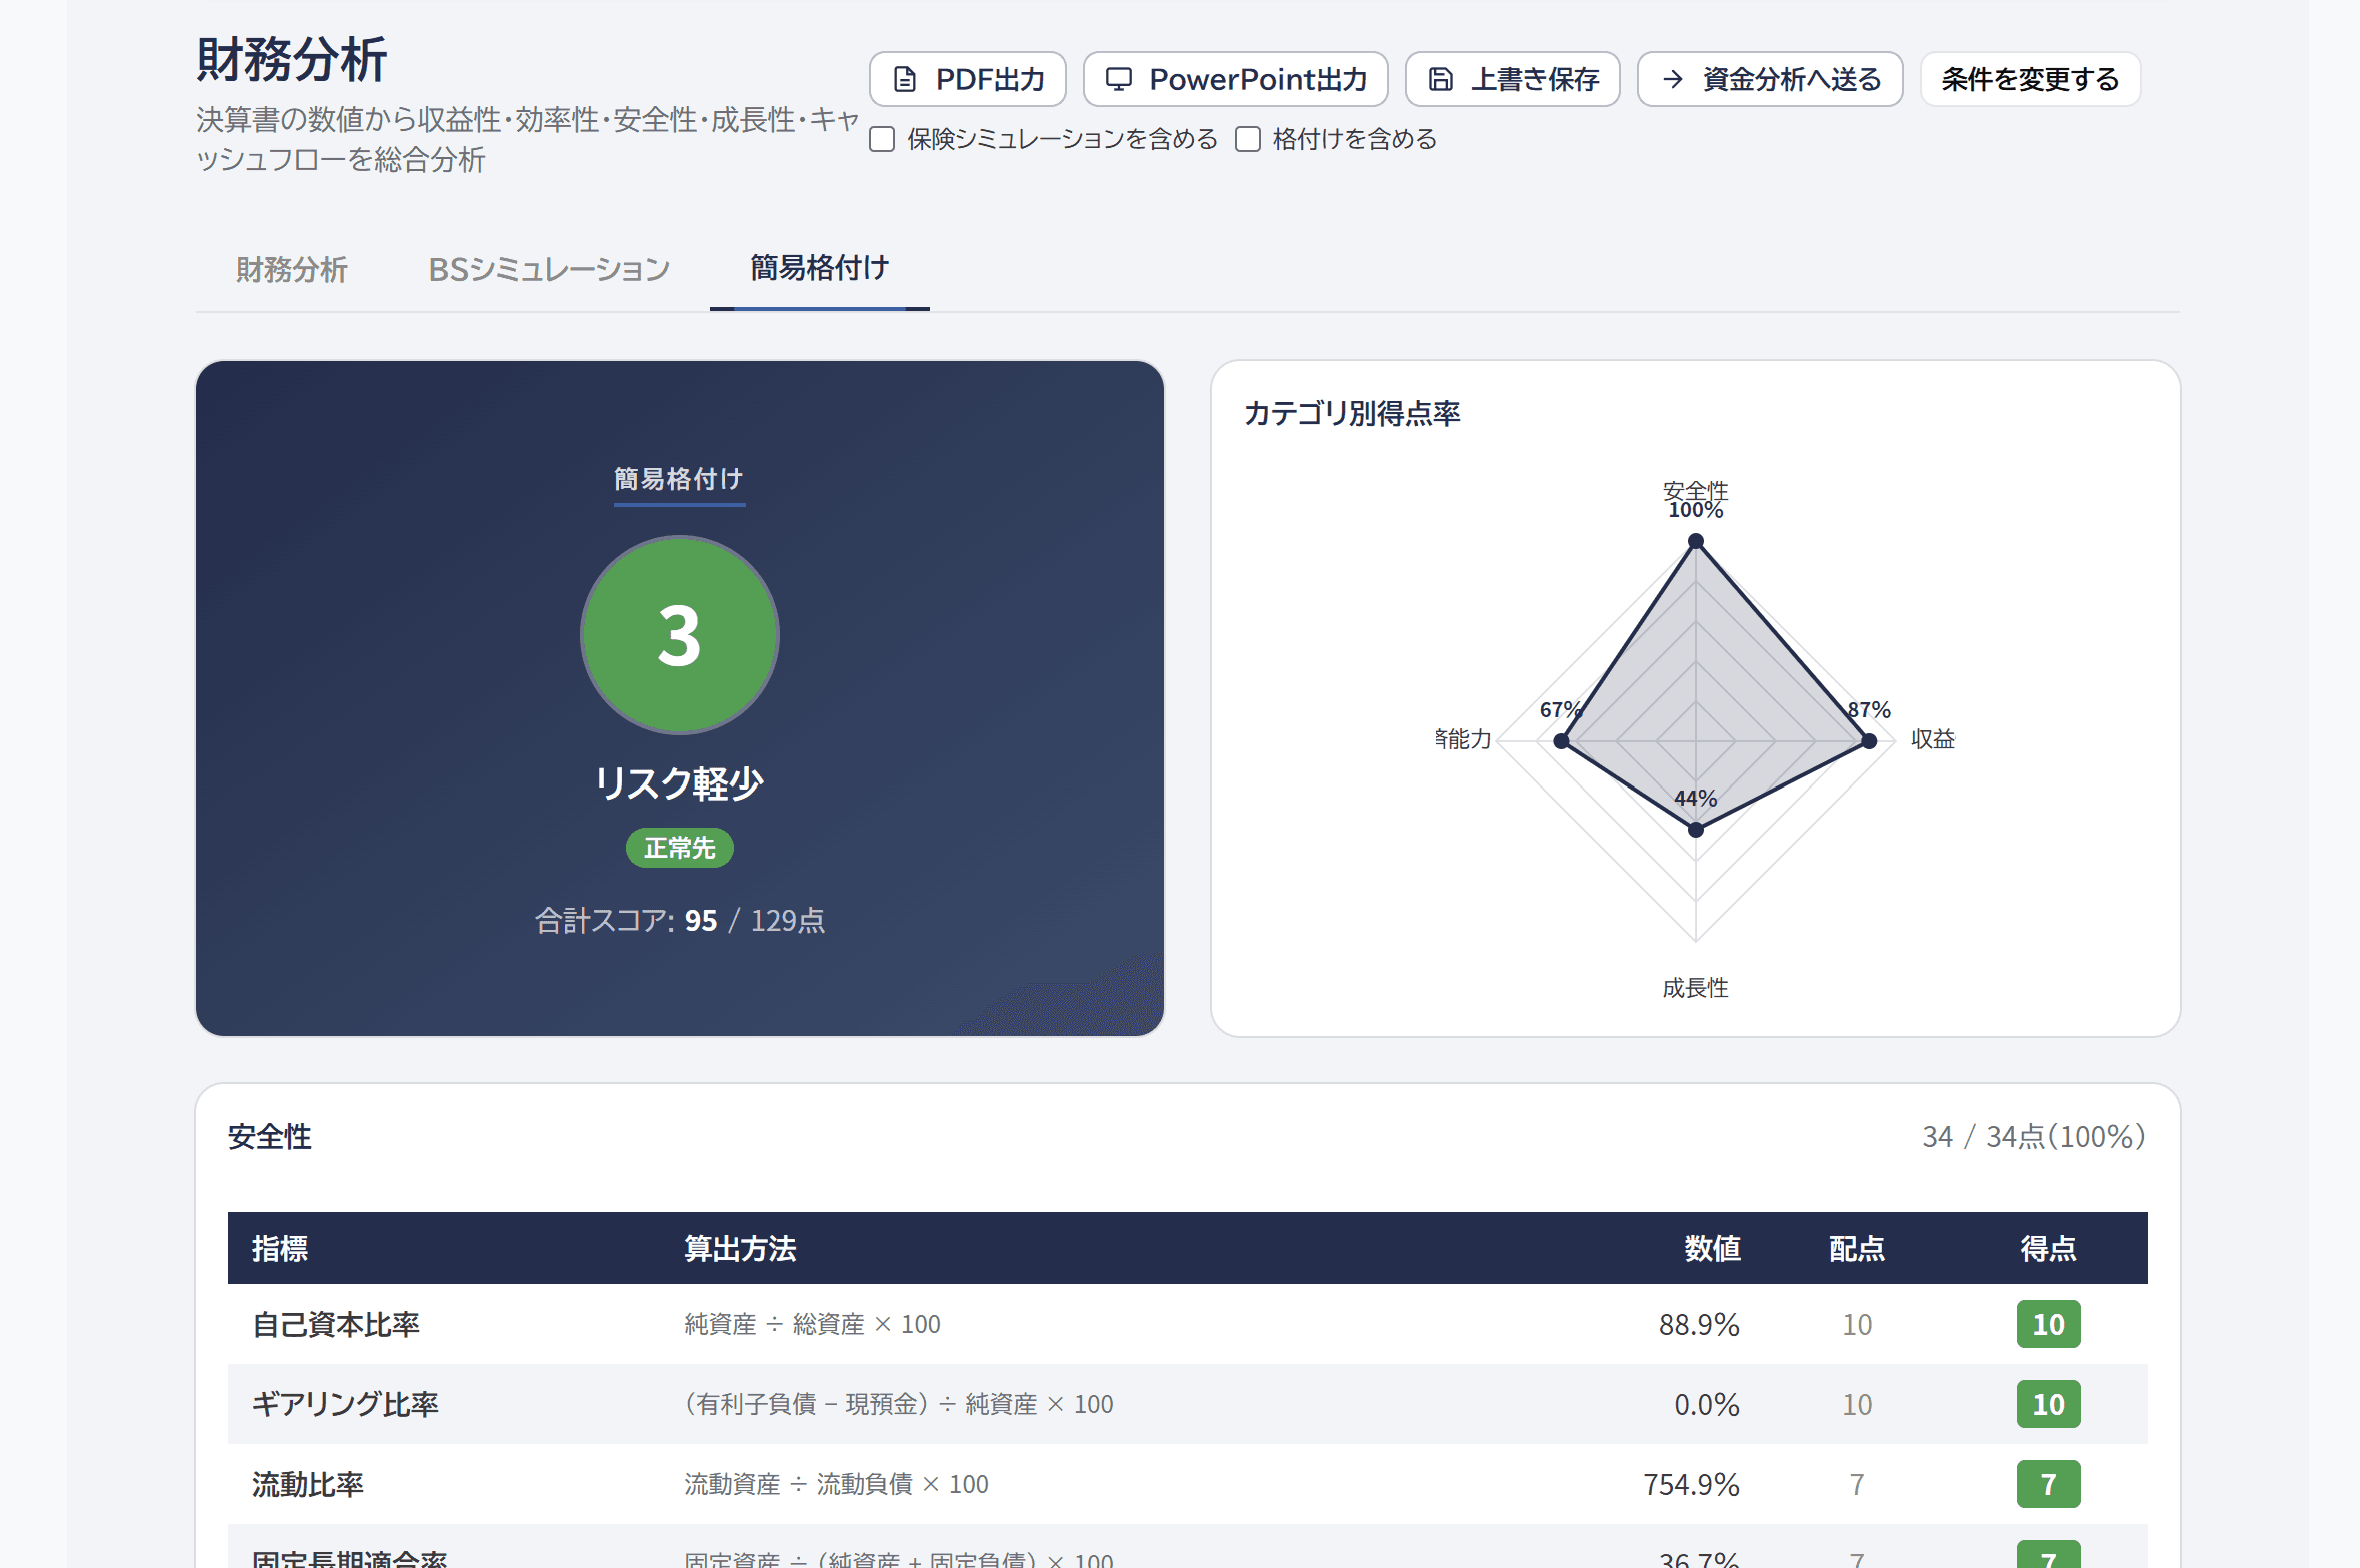Switch to the 財務分析 tab

click(291, 269)
